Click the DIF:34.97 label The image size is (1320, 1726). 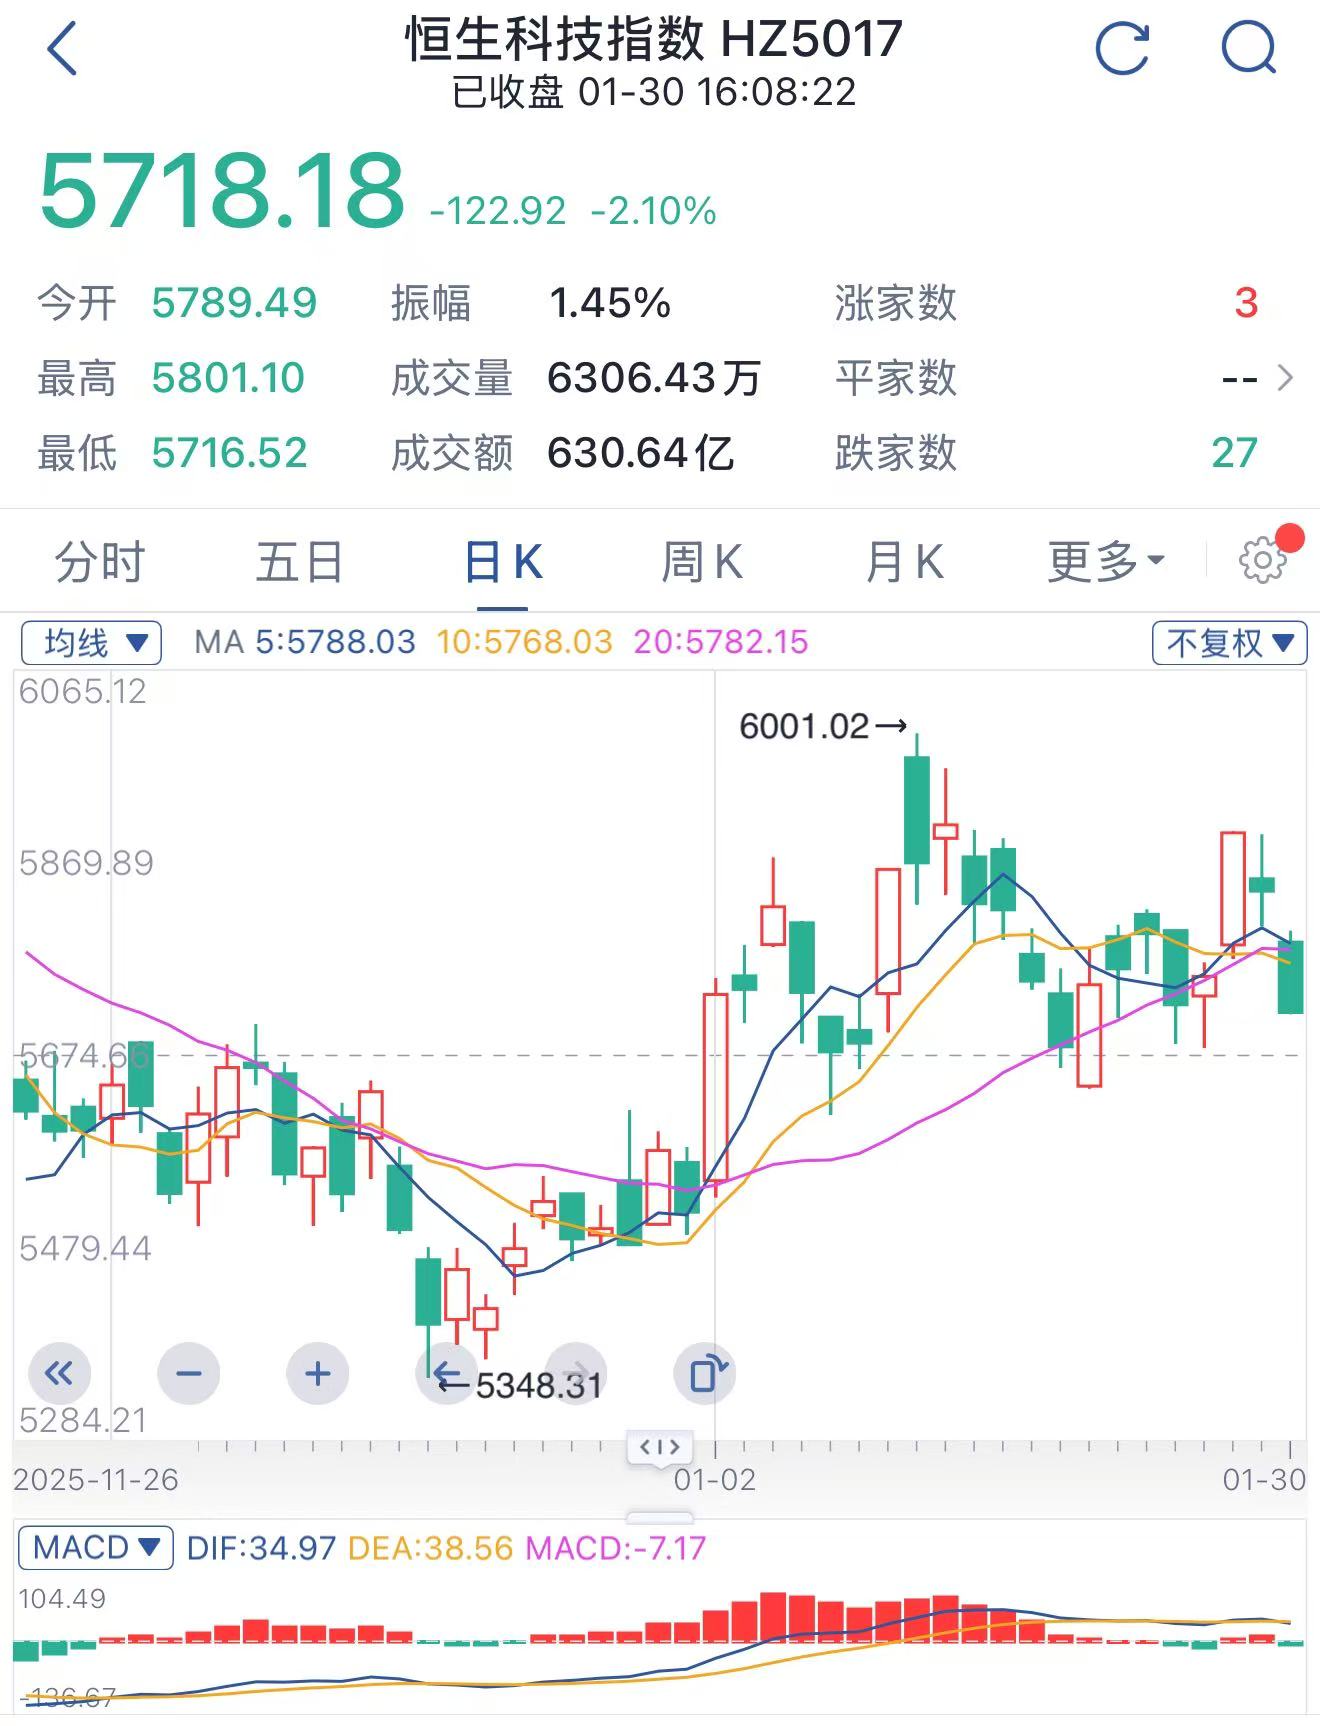(261, 1548)
